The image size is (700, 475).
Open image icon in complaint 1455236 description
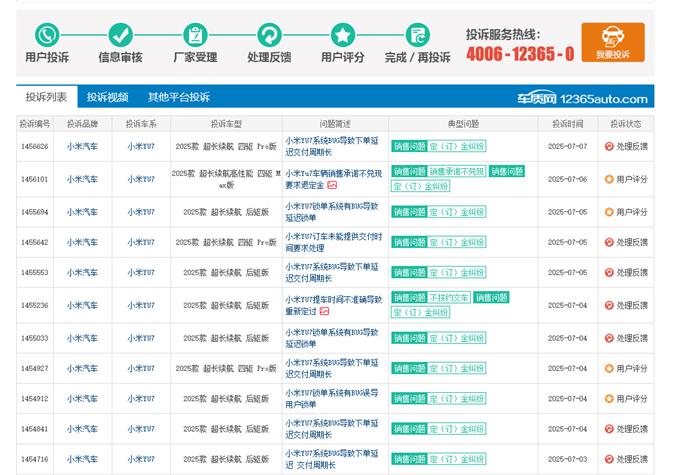[x=325, y=311]
